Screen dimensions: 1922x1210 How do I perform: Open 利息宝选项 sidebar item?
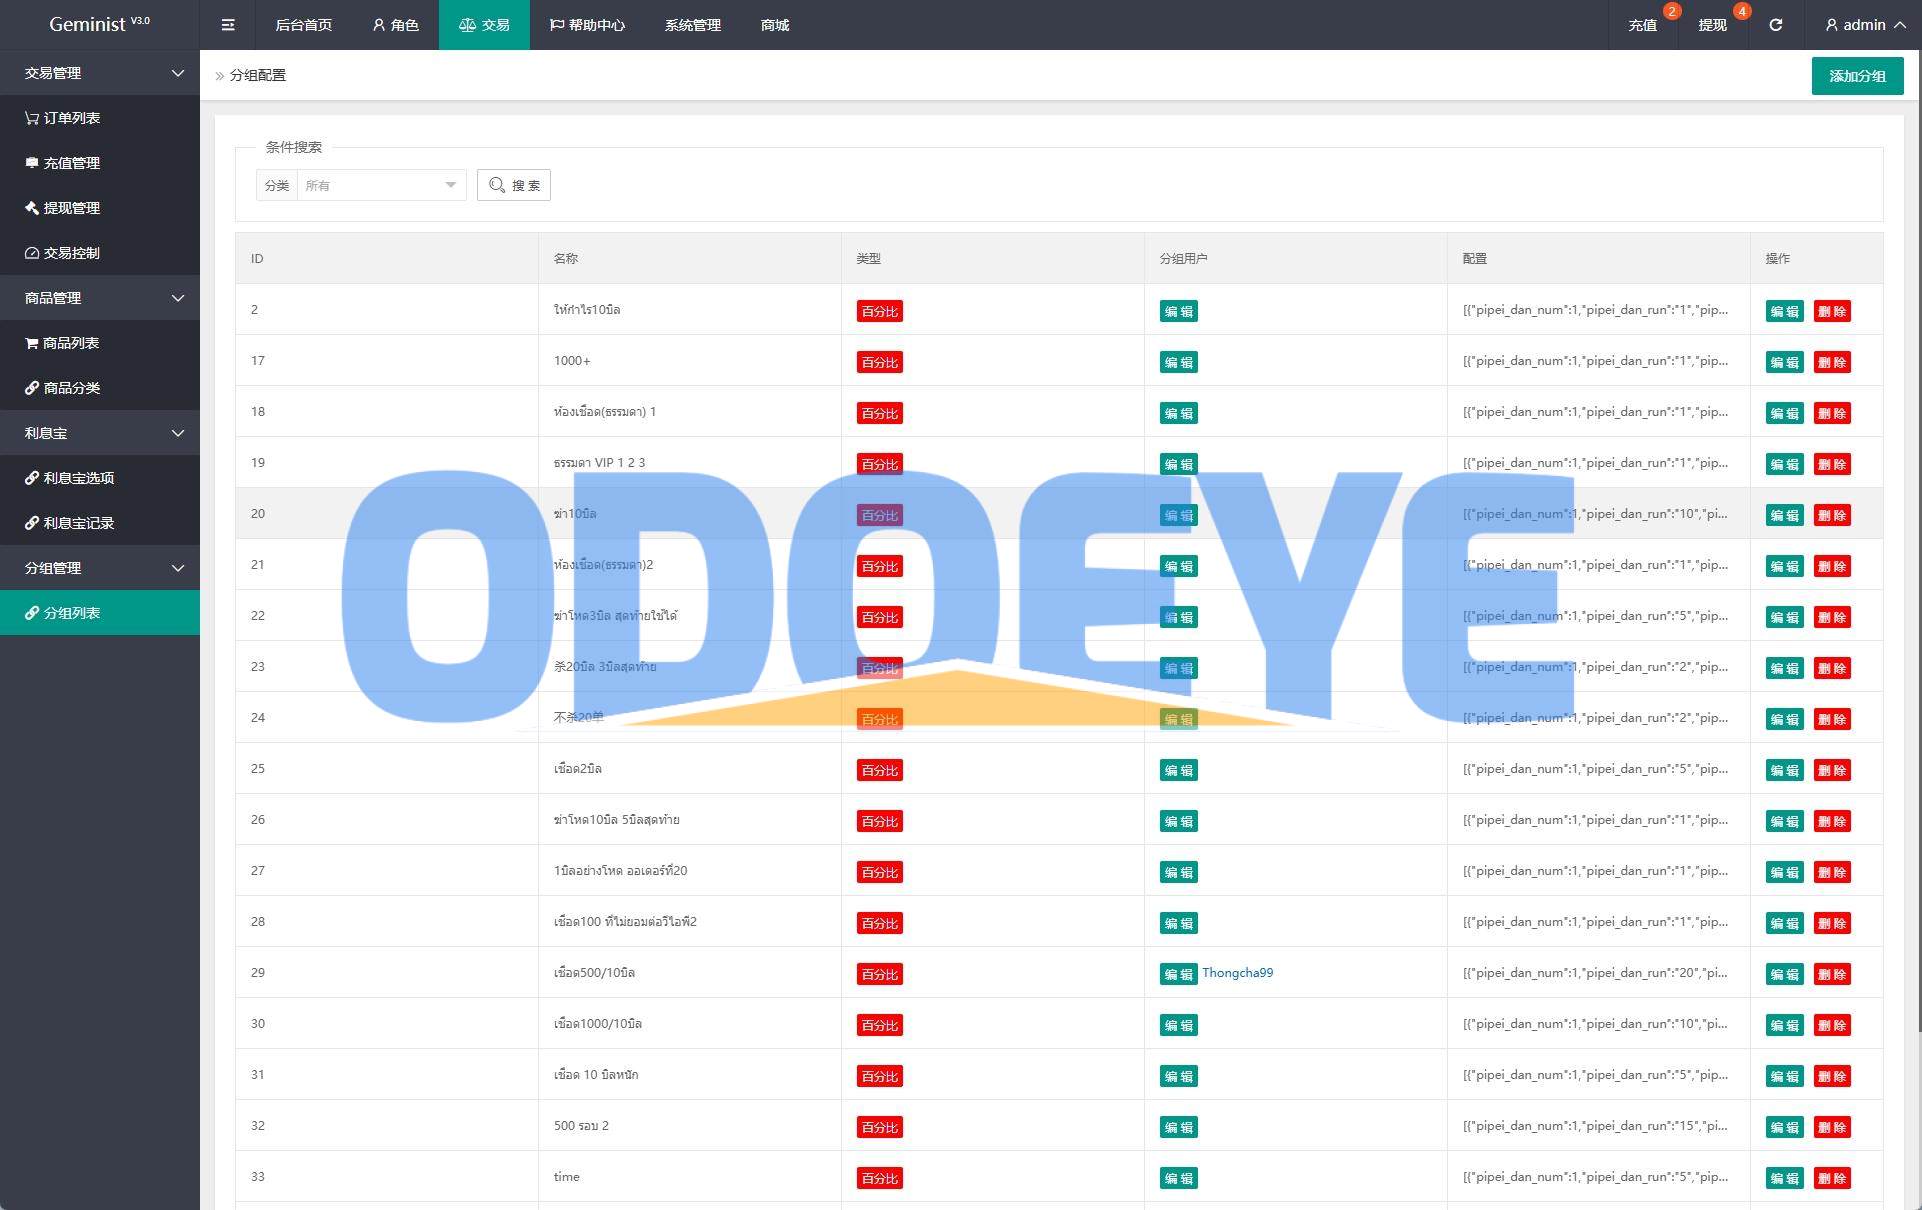(x=78, y=478)
